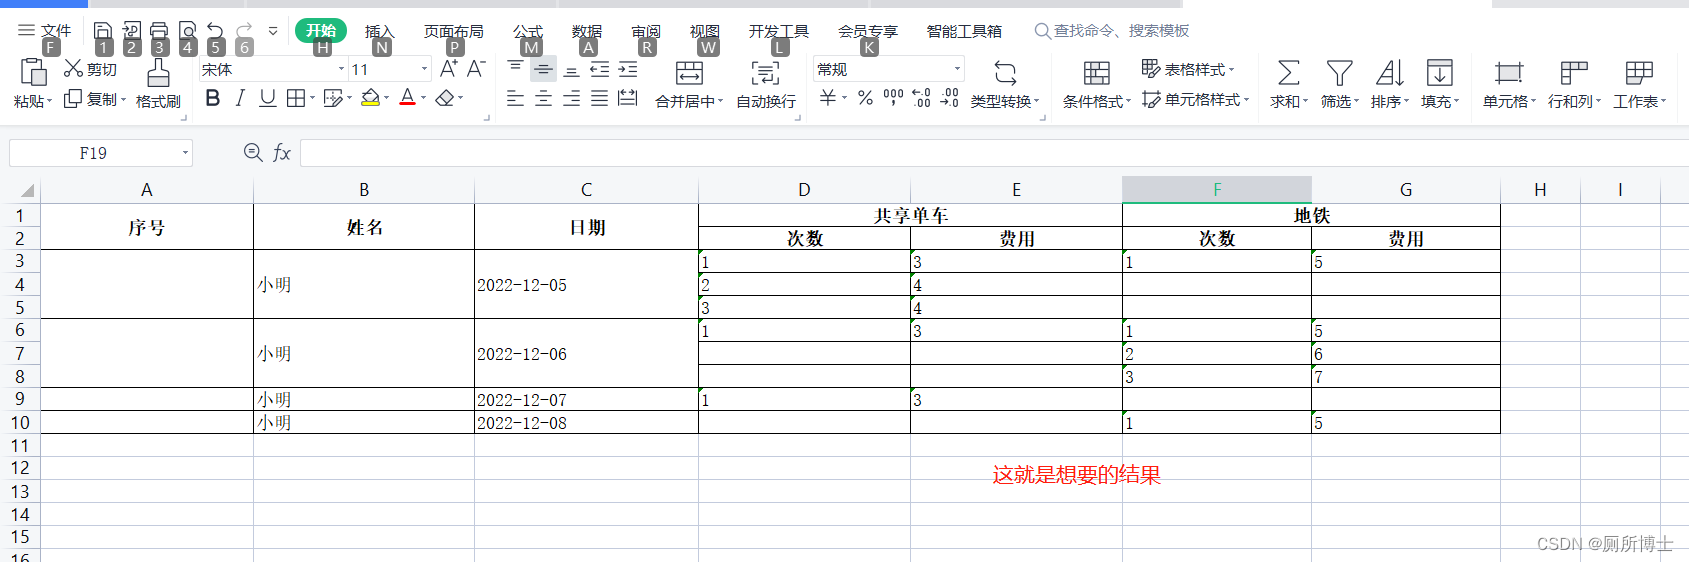
Task: Decrease font size with A- icon
Action: (x=476, y=68)
